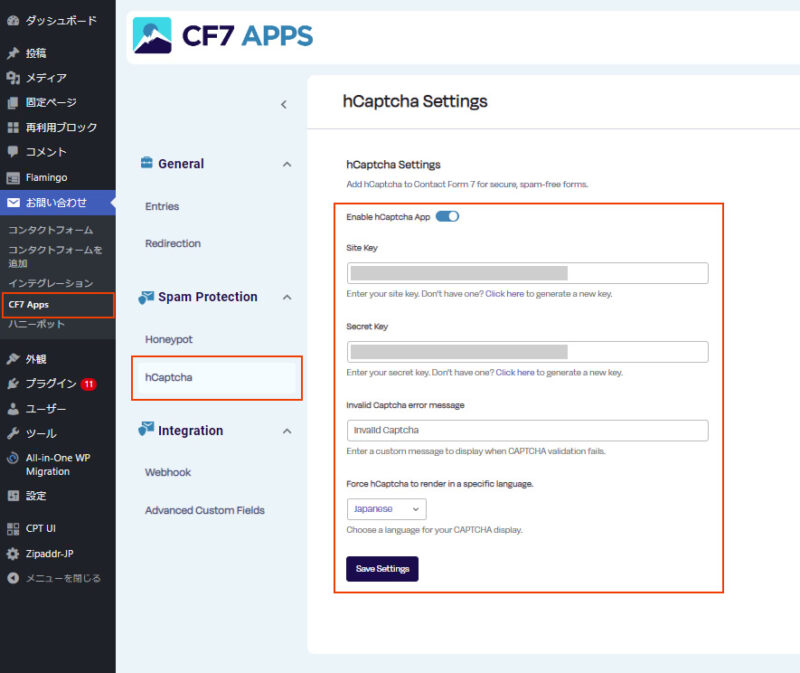This screenshot has height=673, width=800.
Task: Collapse the Spam Protection section
Action: click(287, 297)
